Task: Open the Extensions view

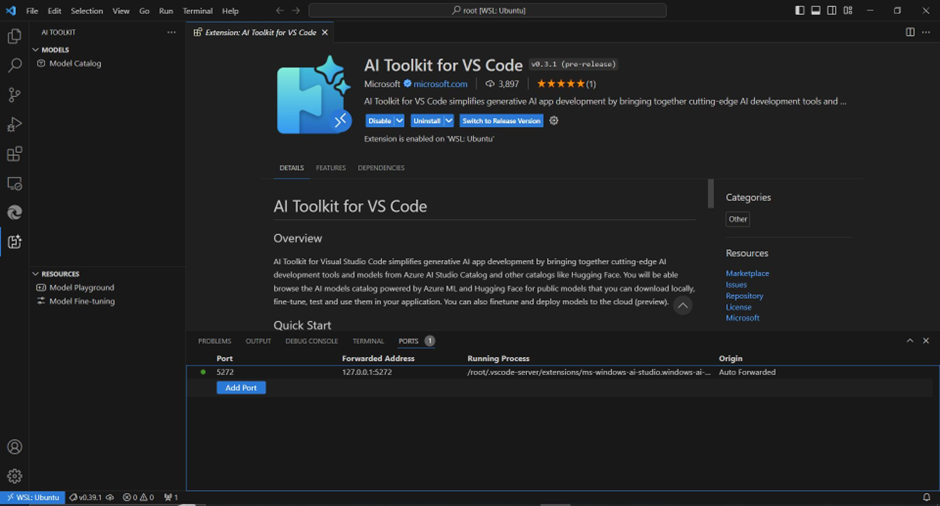Action: tap(14, 153)
